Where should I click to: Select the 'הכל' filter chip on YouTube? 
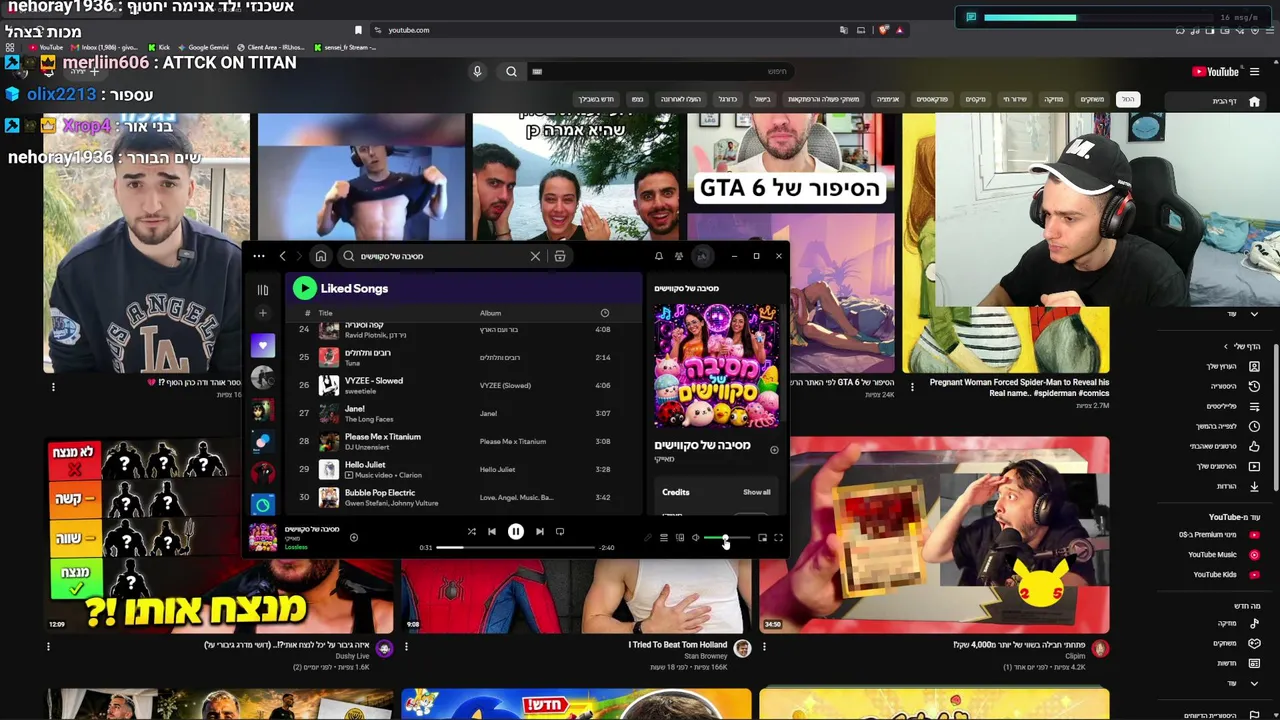(x=1128, y=99)
